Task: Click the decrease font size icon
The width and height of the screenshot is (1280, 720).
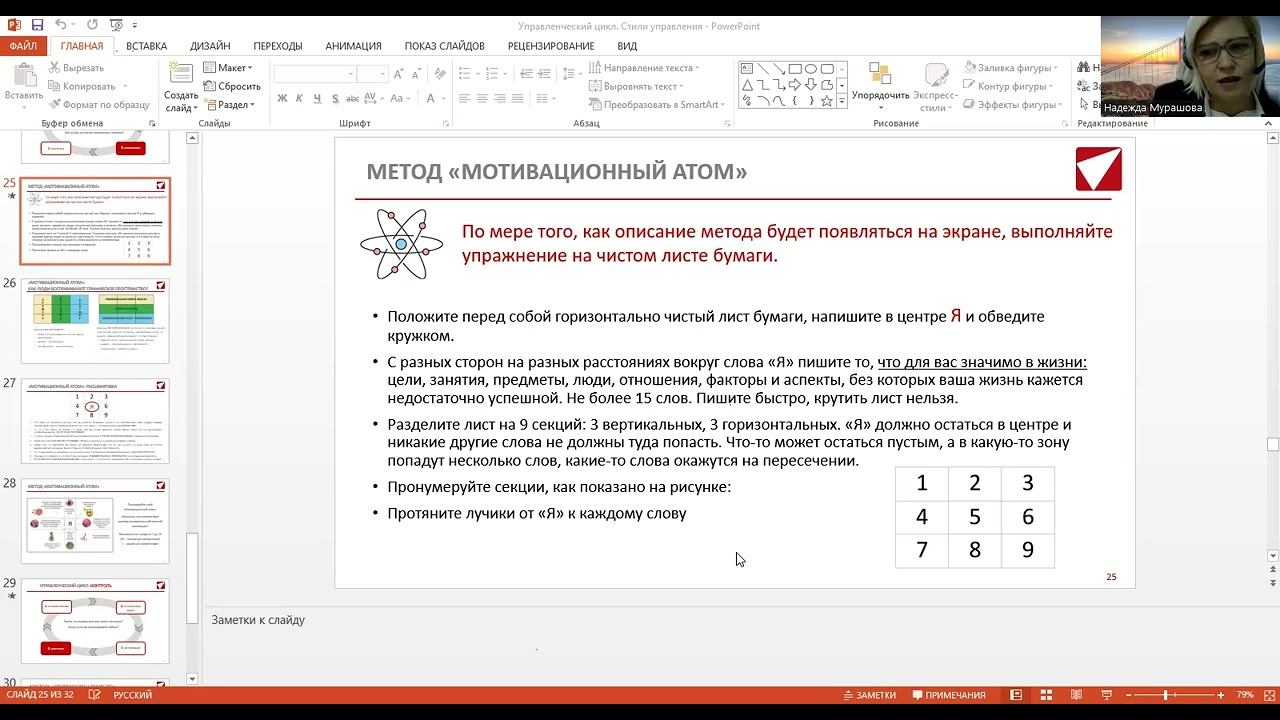Action: (x=416, y=74)
